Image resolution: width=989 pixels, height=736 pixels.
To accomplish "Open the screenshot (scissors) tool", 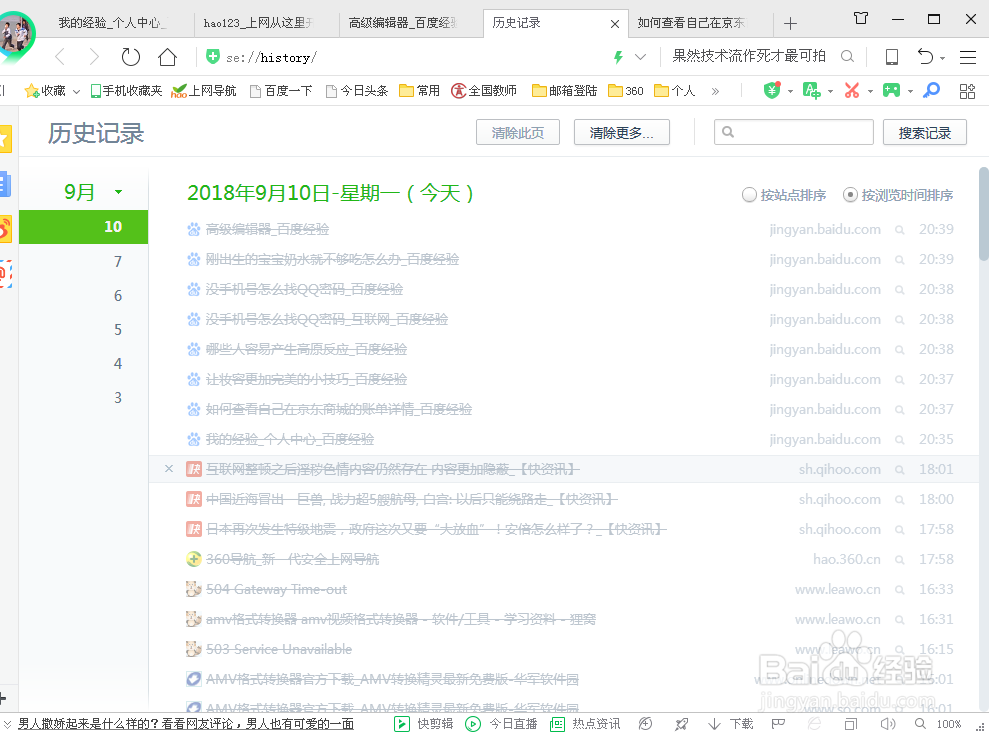I will click(x=853, y=90).
